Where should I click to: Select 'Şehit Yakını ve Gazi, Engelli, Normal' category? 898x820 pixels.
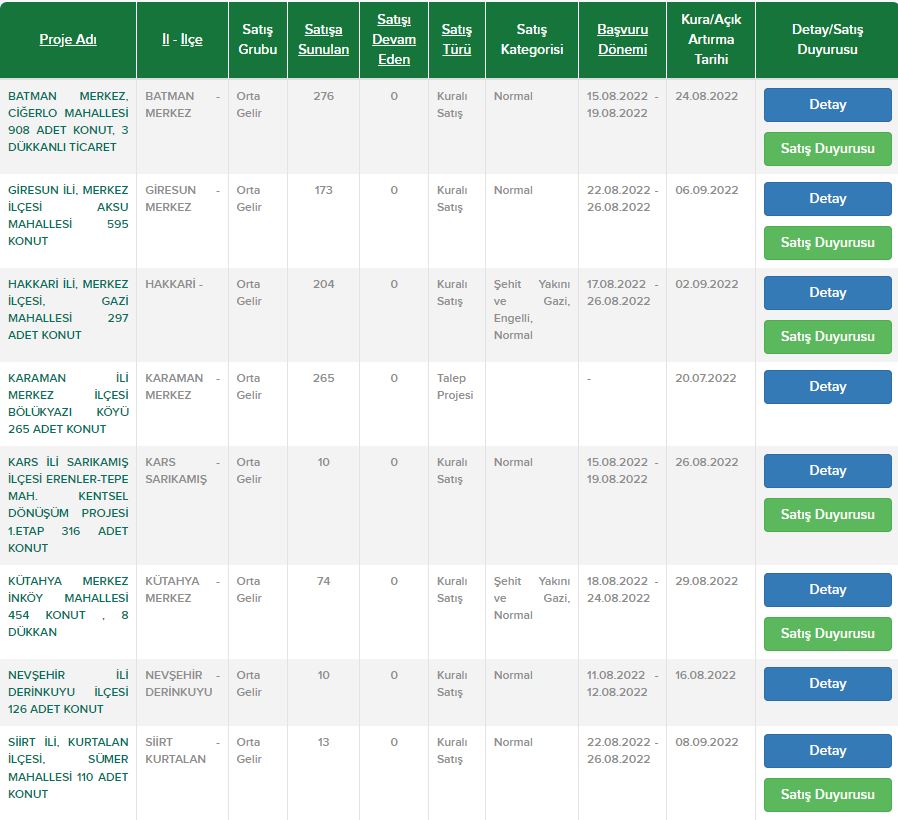pos(531,309)
